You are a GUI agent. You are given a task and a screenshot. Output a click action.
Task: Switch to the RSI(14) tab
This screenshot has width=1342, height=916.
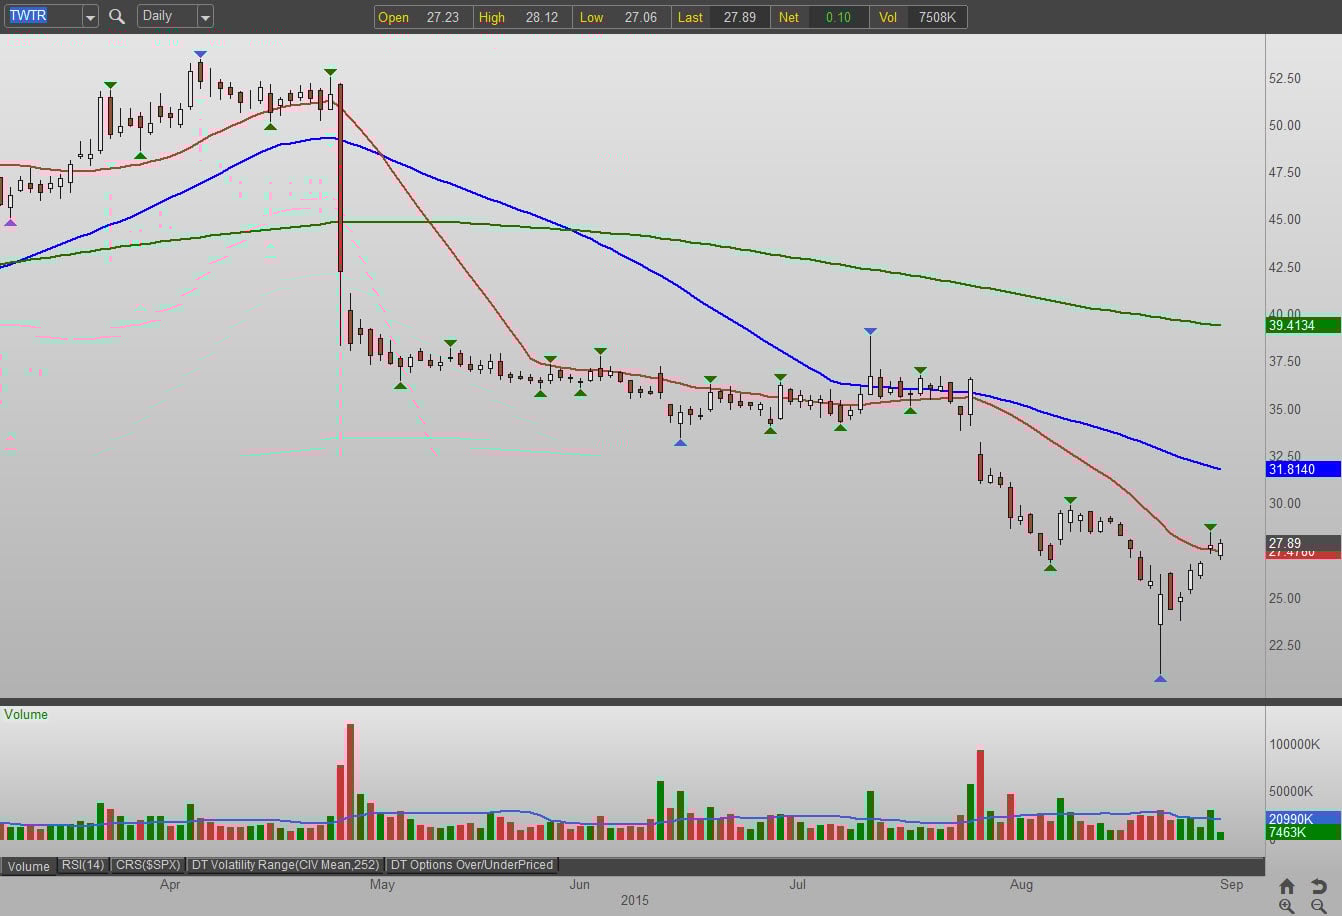83,865
